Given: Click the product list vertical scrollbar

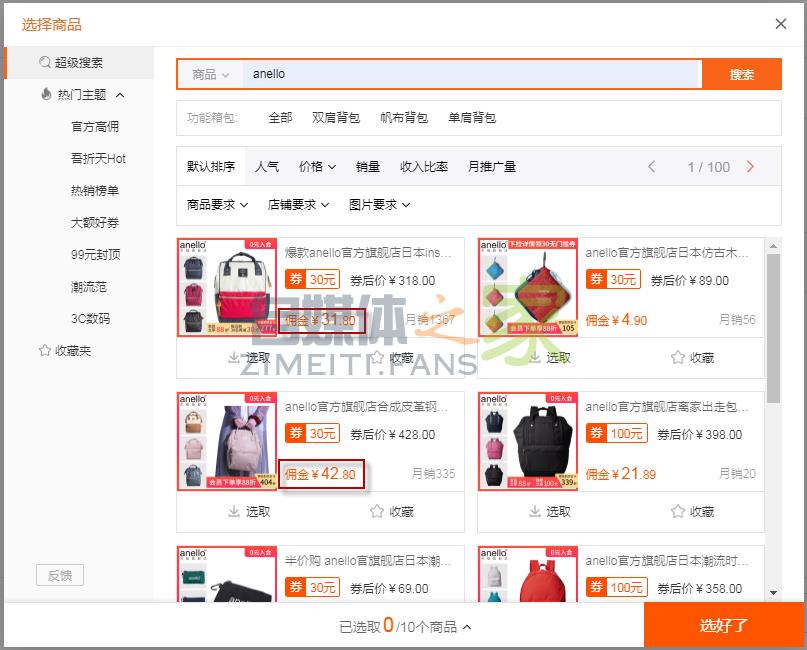Looking at the screenshot, I should [x=773, y=330].
